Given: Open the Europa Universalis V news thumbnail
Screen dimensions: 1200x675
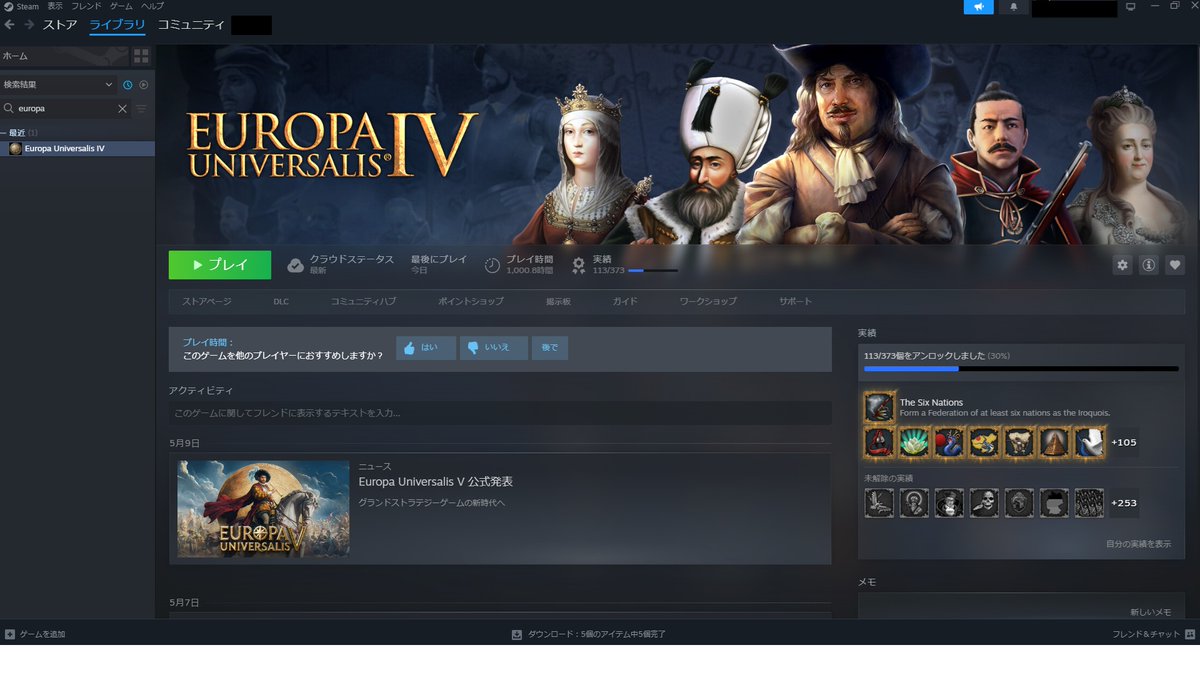Looking at the screenshot, I should click(x=263, y=509).
